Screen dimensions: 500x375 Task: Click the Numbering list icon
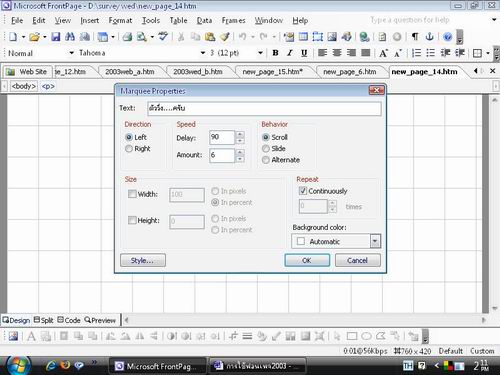[416, 53]
